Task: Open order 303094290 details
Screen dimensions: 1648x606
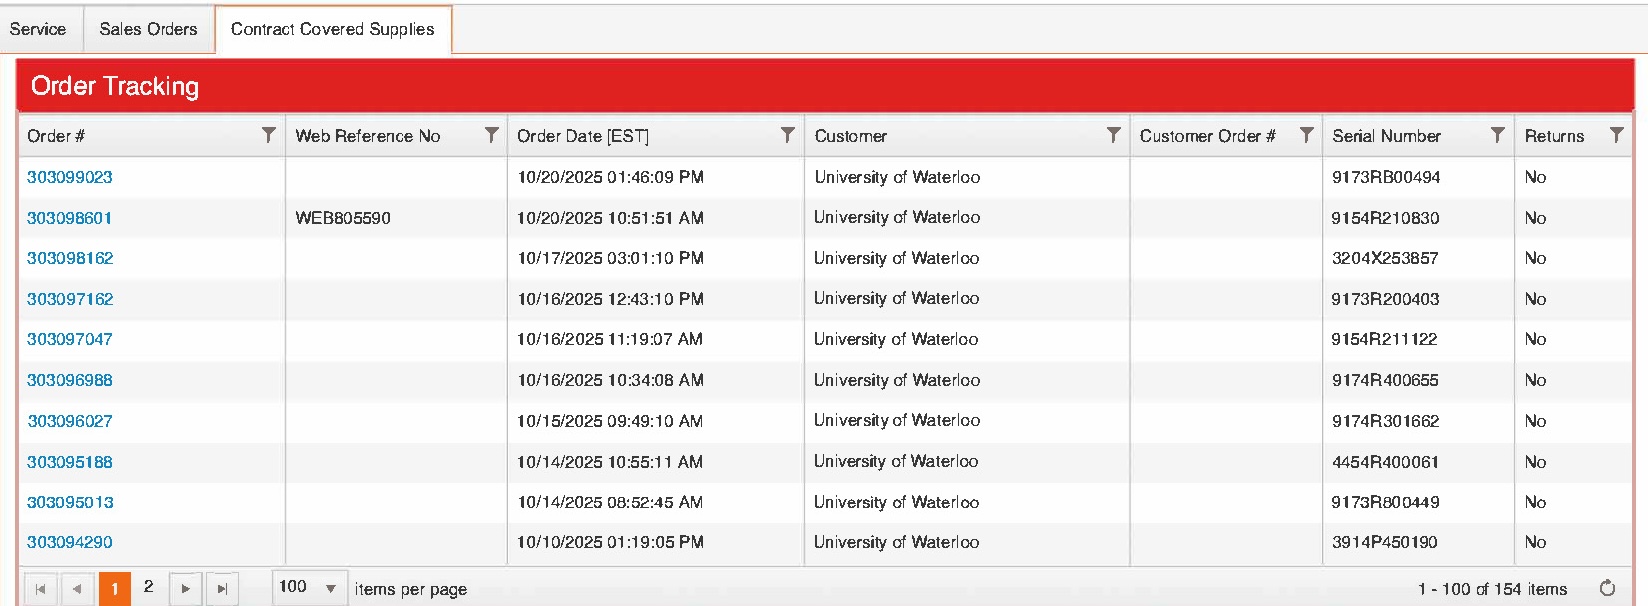Action: pyautogui.click(x=70, y=542)
